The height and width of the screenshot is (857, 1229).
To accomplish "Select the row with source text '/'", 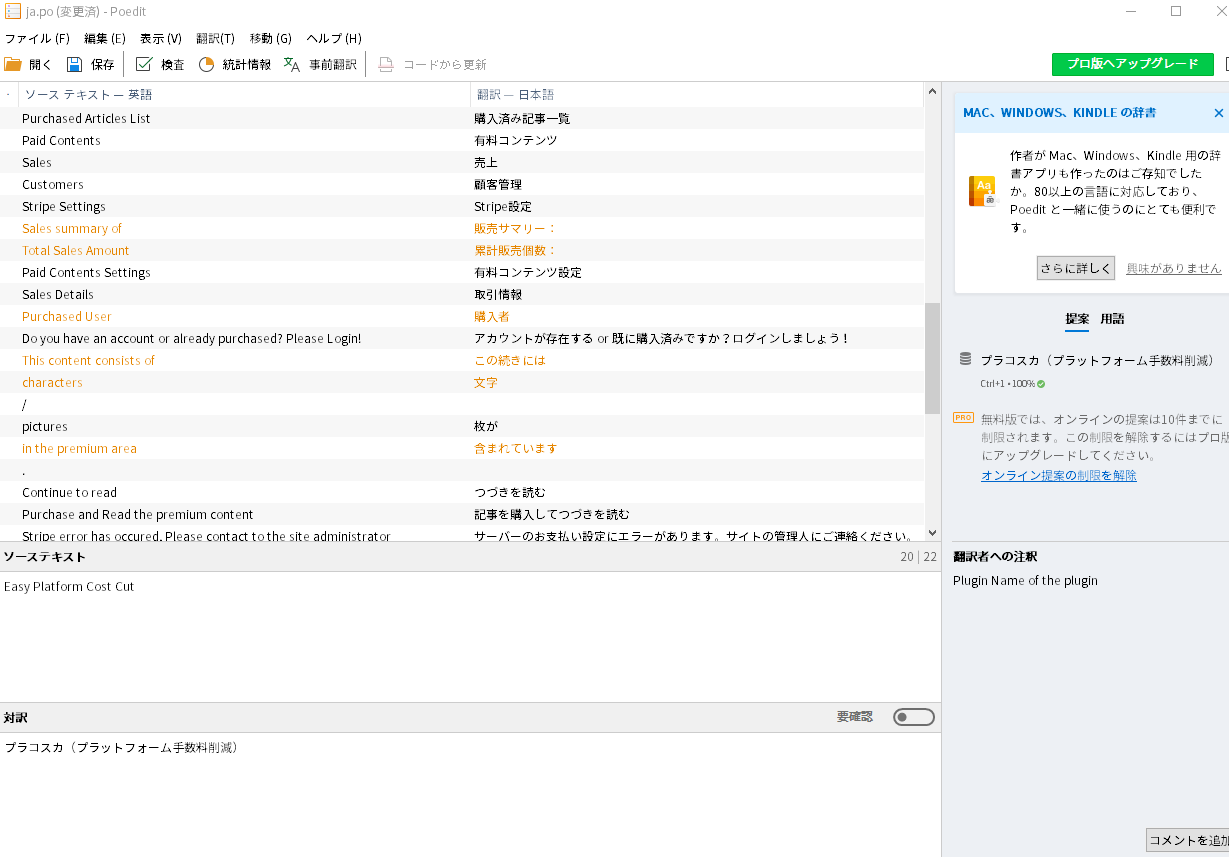I will click(462, 404).
